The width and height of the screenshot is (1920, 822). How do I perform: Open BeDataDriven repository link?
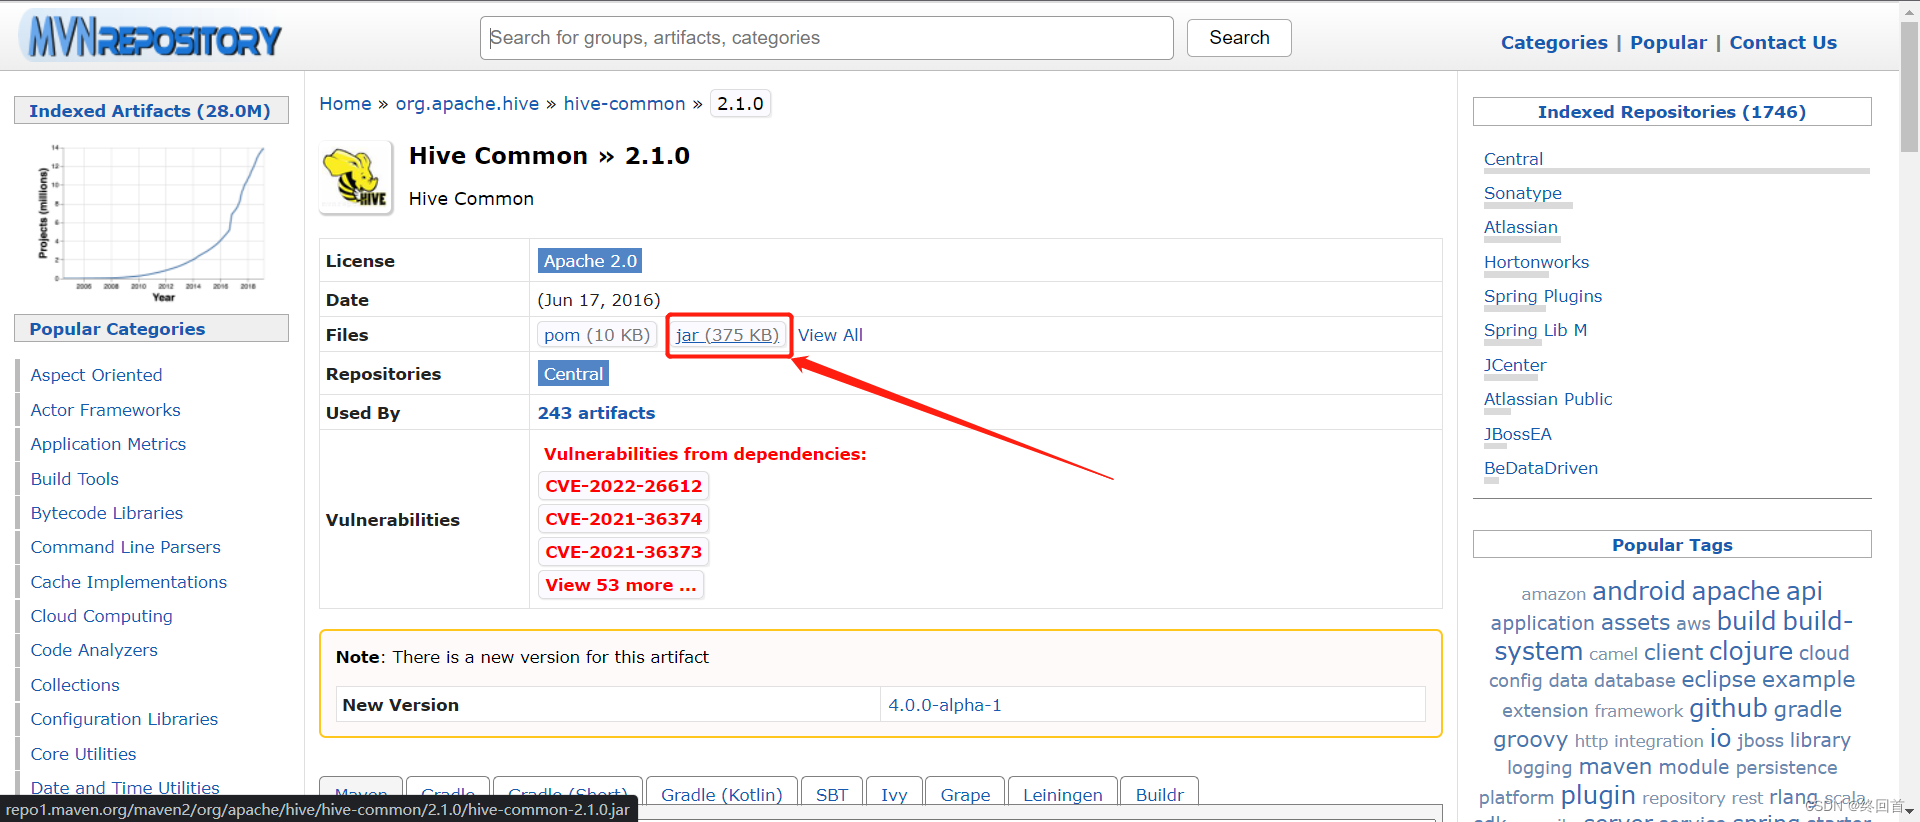click(1540, 468)
